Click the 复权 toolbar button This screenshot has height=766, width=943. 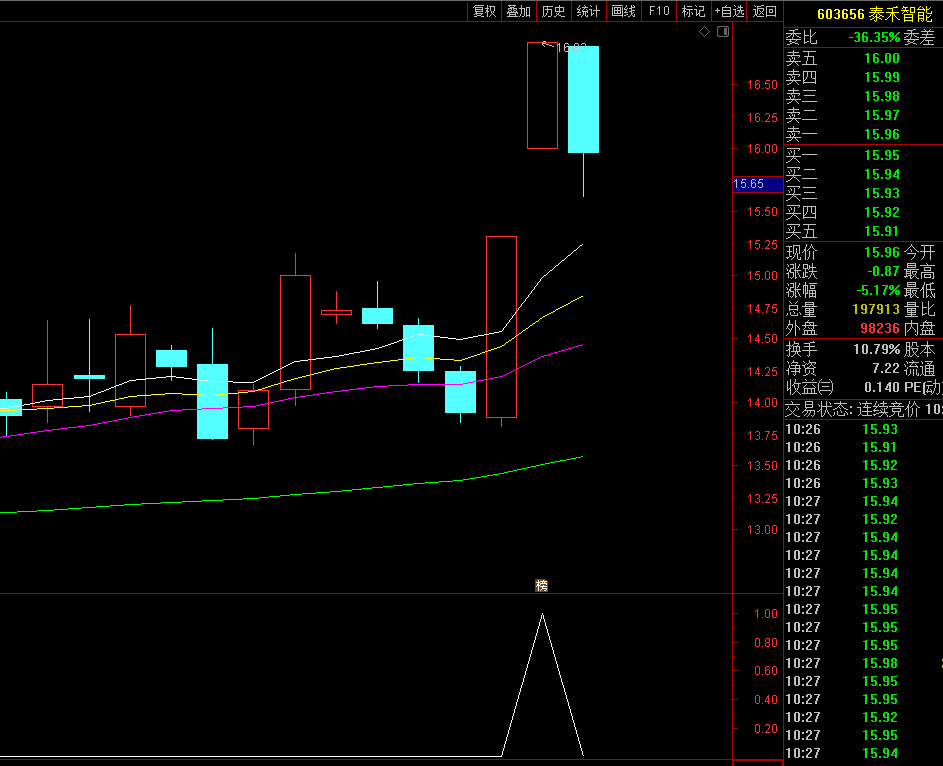tap(484, 11)
